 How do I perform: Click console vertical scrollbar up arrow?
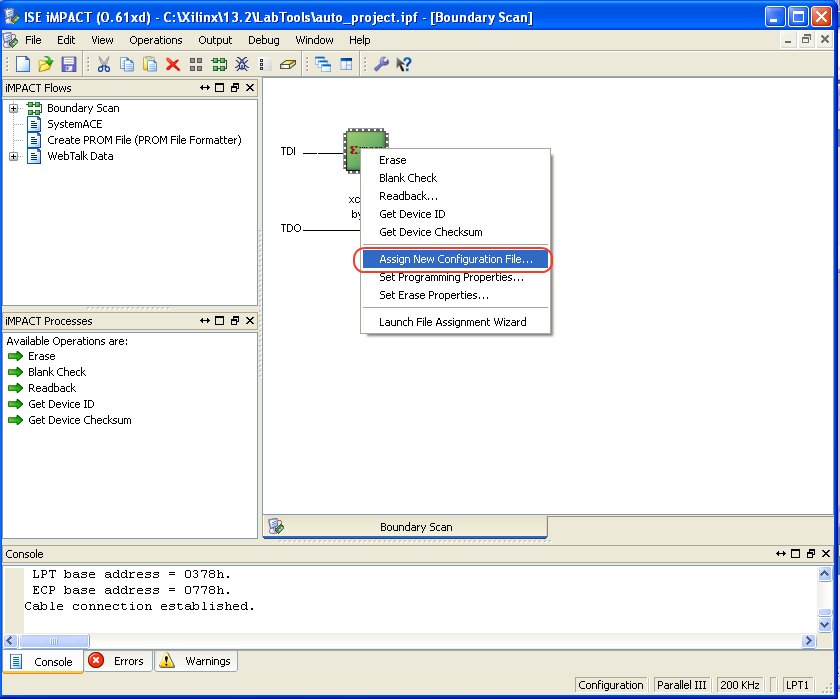[x=825, y=574]
